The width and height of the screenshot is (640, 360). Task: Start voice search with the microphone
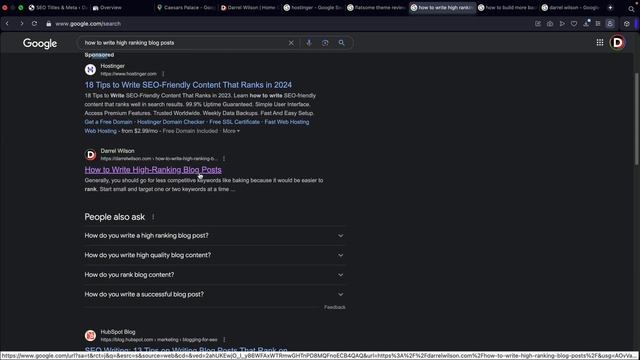pyautogui.click(x=309, y=43)
